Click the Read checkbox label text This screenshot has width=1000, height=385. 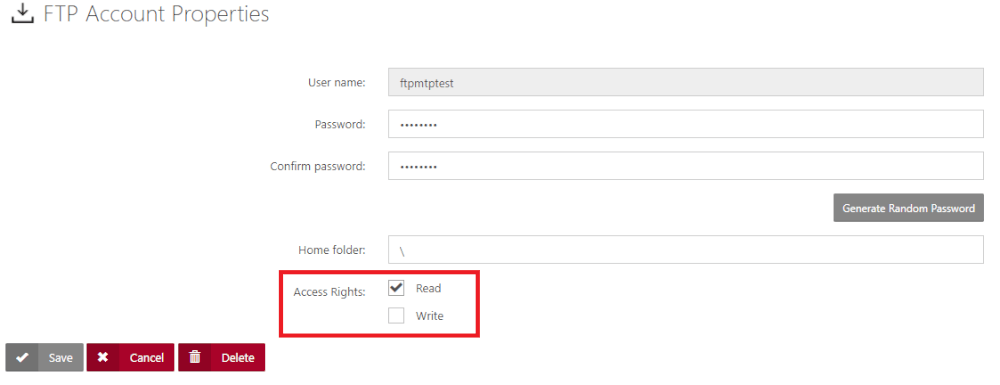pos(428,288)
